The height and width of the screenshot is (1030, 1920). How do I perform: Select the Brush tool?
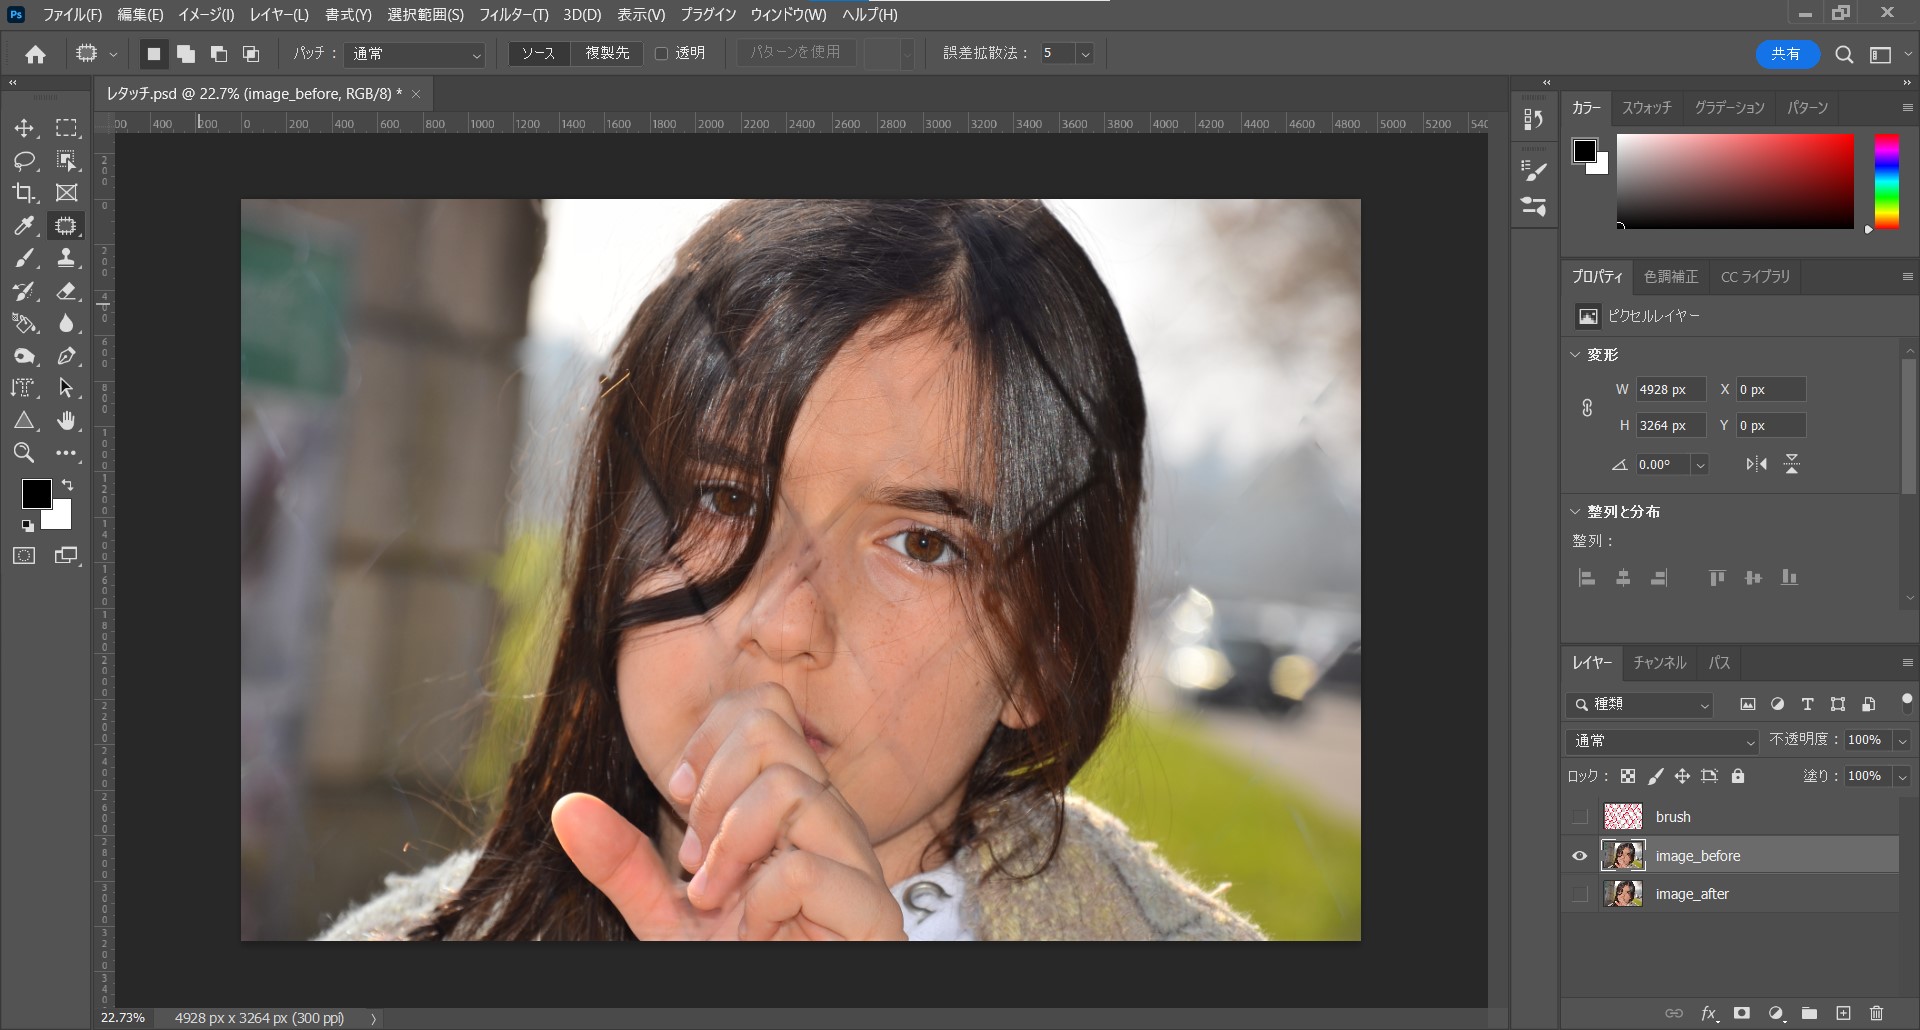pos(24,258)
